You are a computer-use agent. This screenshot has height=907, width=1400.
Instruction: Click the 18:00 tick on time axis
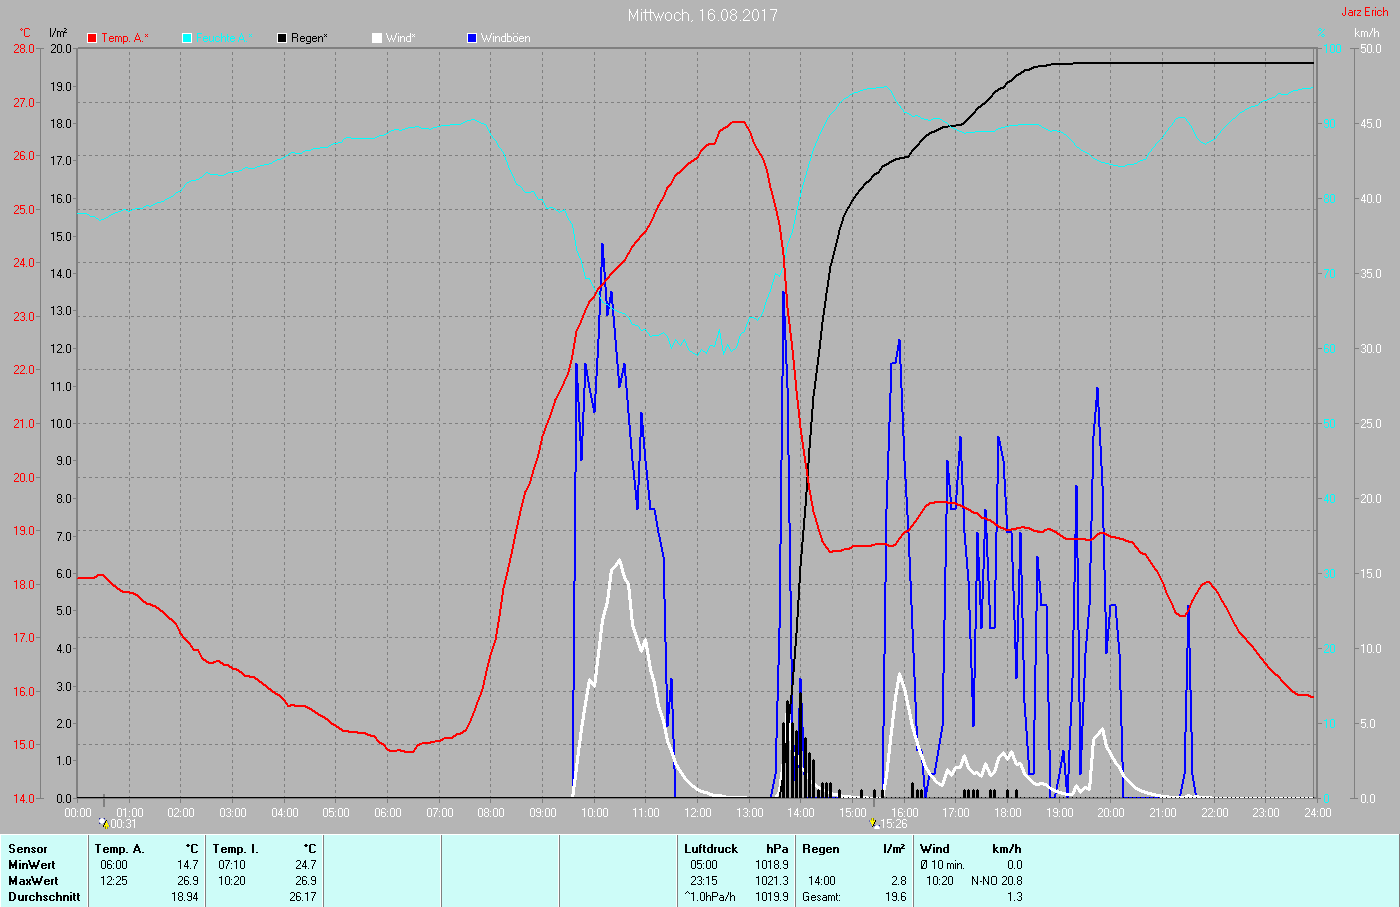1007,813
